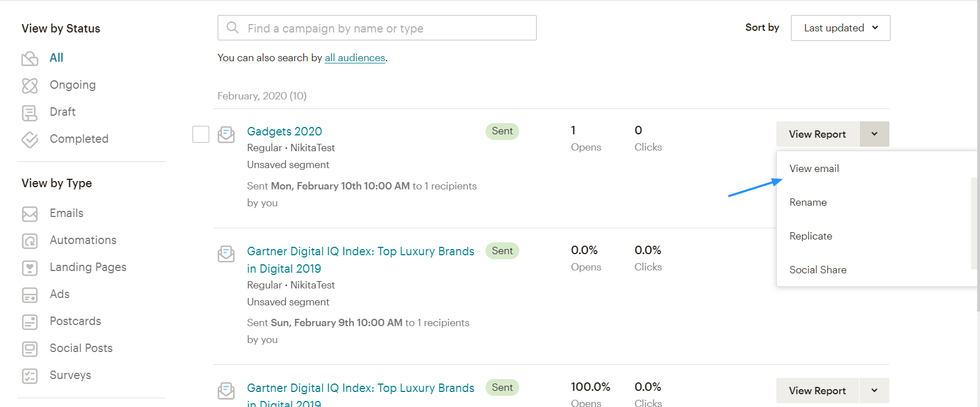Click the Landing Pages icon
This screenshot has width=980, height=407.
point(30,267)
